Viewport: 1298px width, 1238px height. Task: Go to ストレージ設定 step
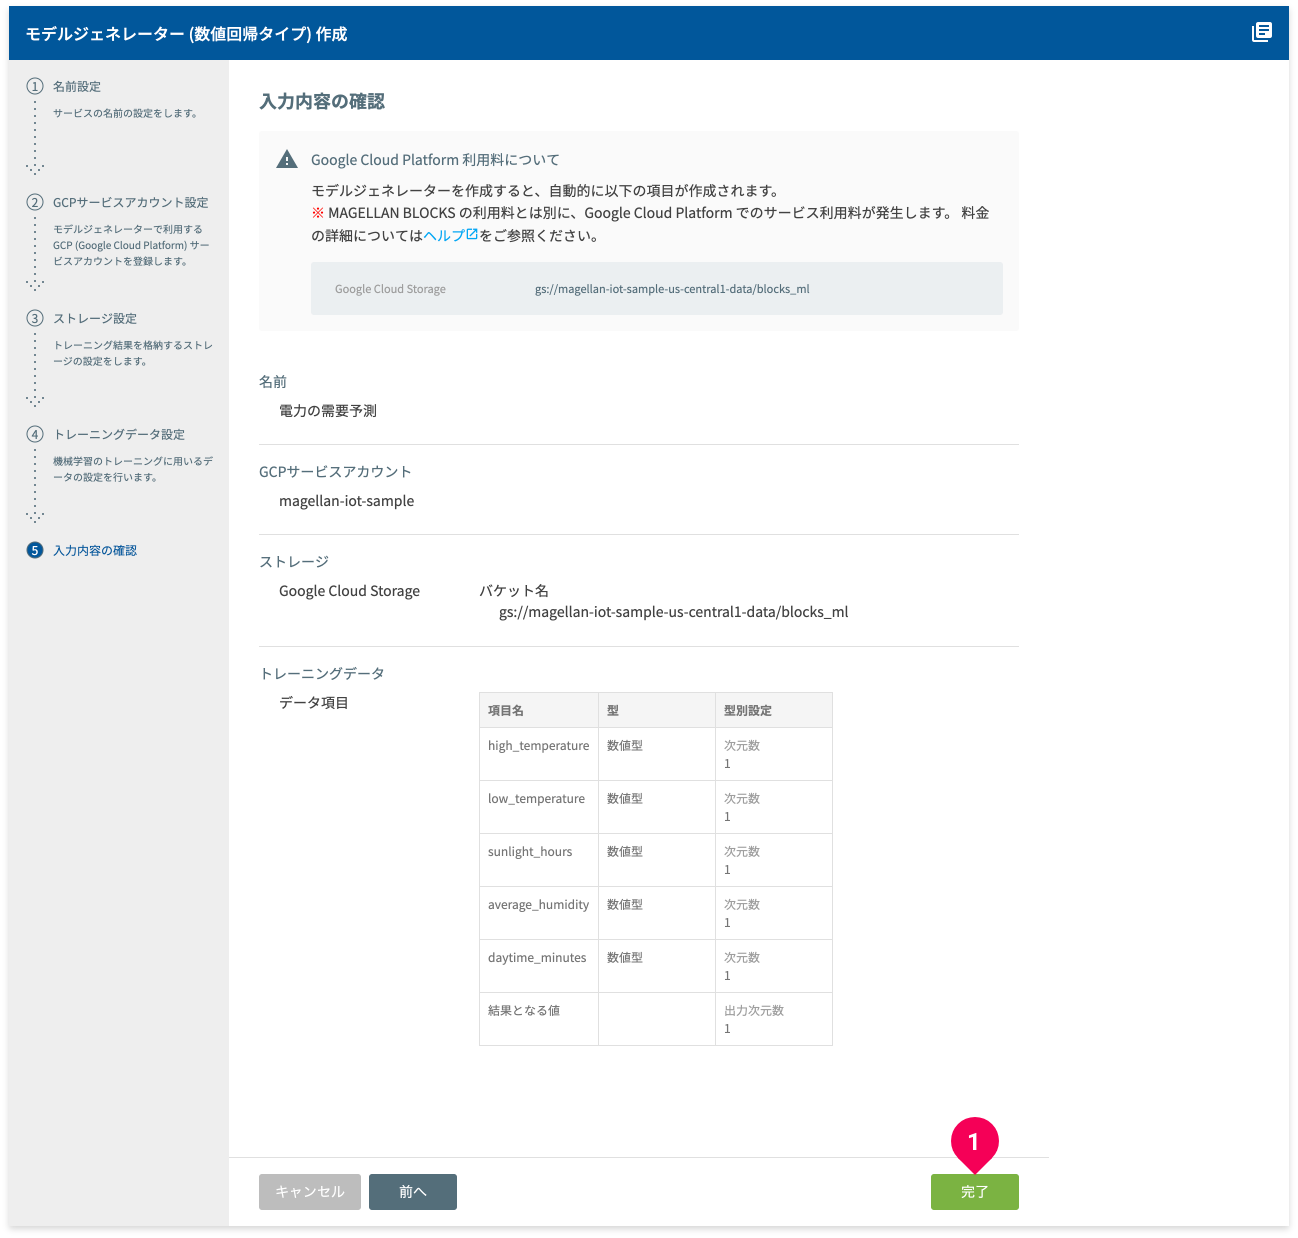[x=95, y=319]
